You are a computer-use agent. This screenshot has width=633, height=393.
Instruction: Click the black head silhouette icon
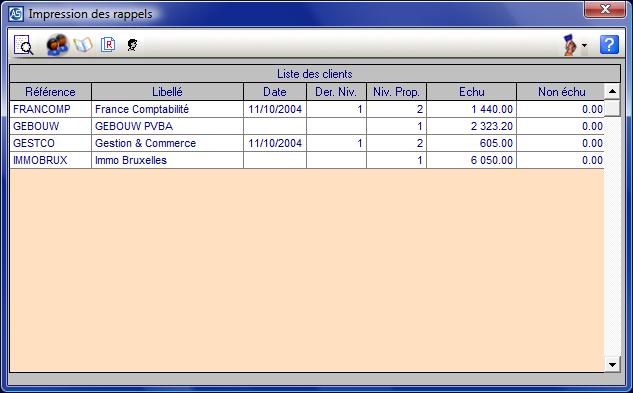[x=132, y=44]
